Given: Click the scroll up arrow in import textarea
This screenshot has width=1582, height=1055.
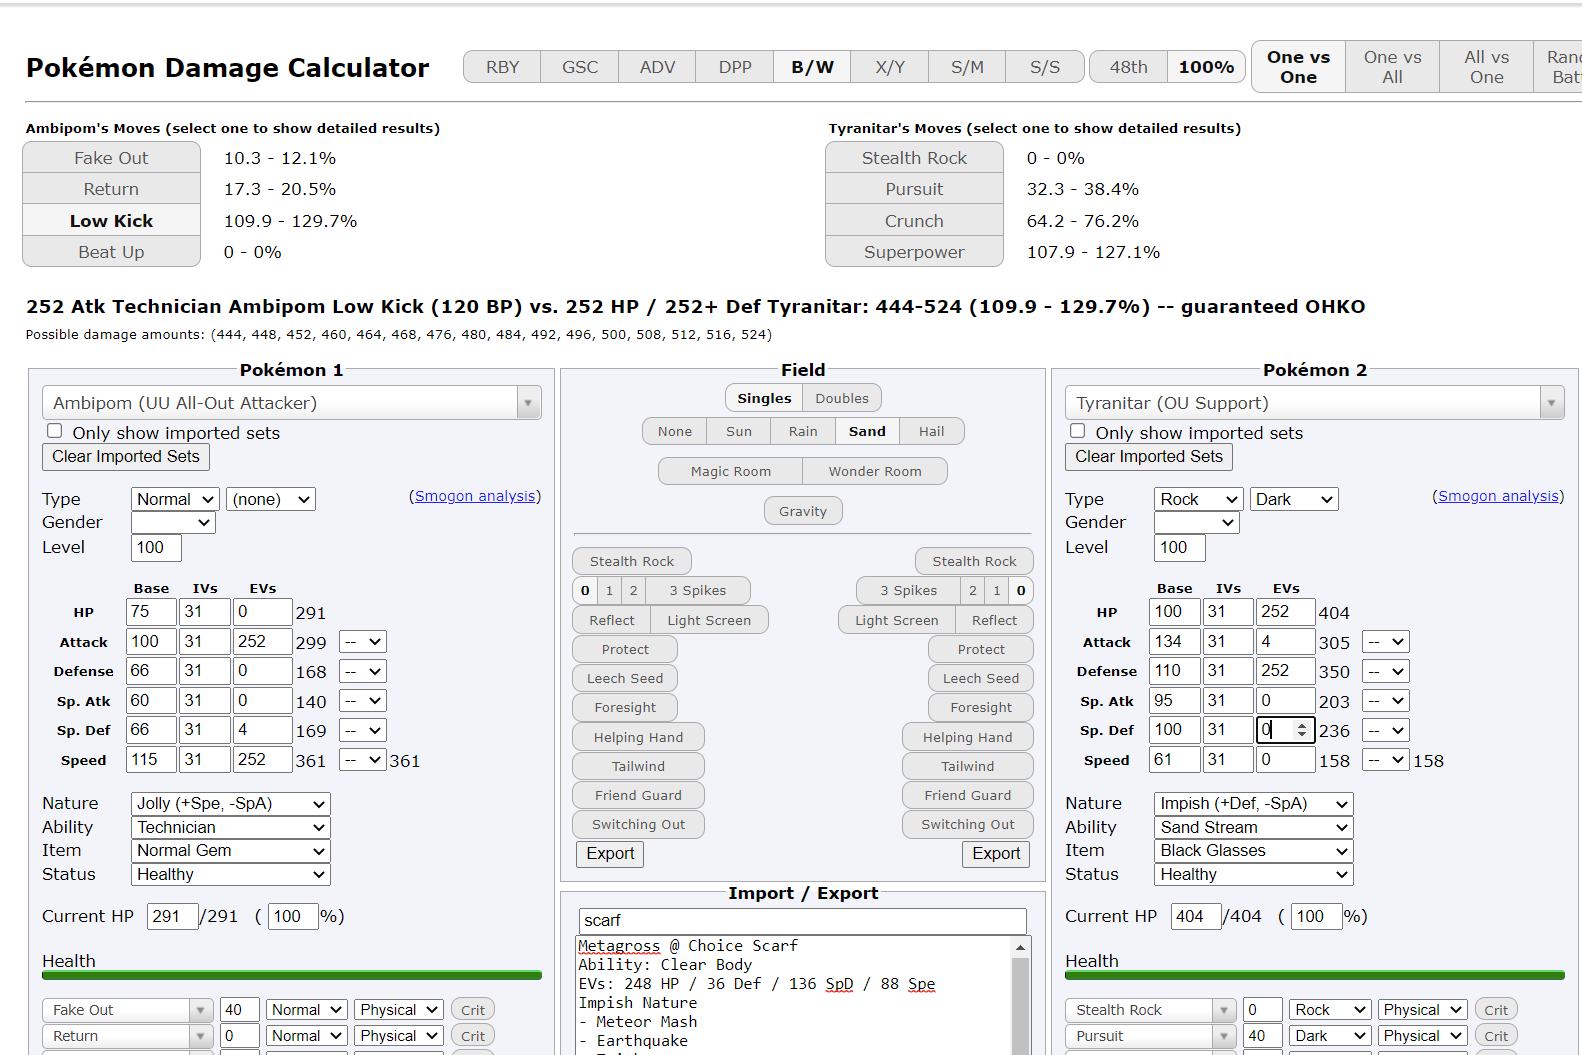Looking at the screenshot, I should pyautogui.click(x=1020, y=947).
